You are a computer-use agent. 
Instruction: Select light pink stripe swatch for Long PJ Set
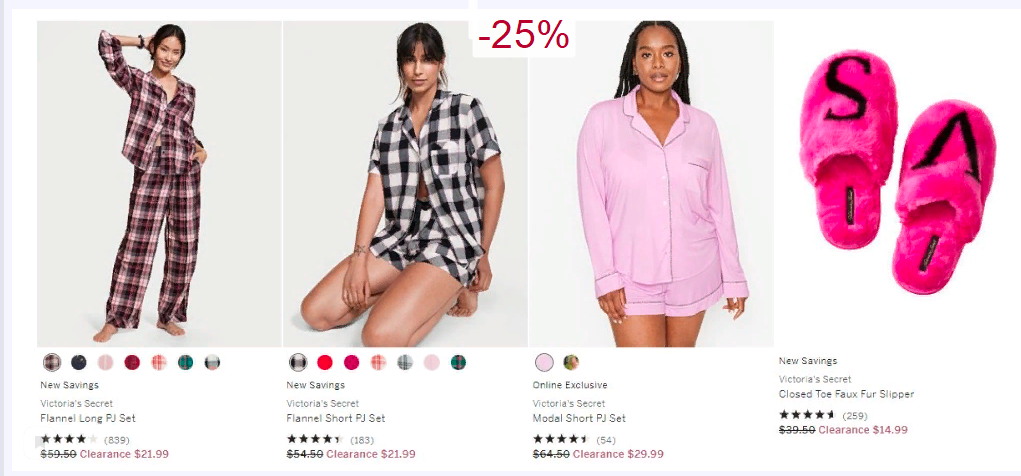[105, 362]
